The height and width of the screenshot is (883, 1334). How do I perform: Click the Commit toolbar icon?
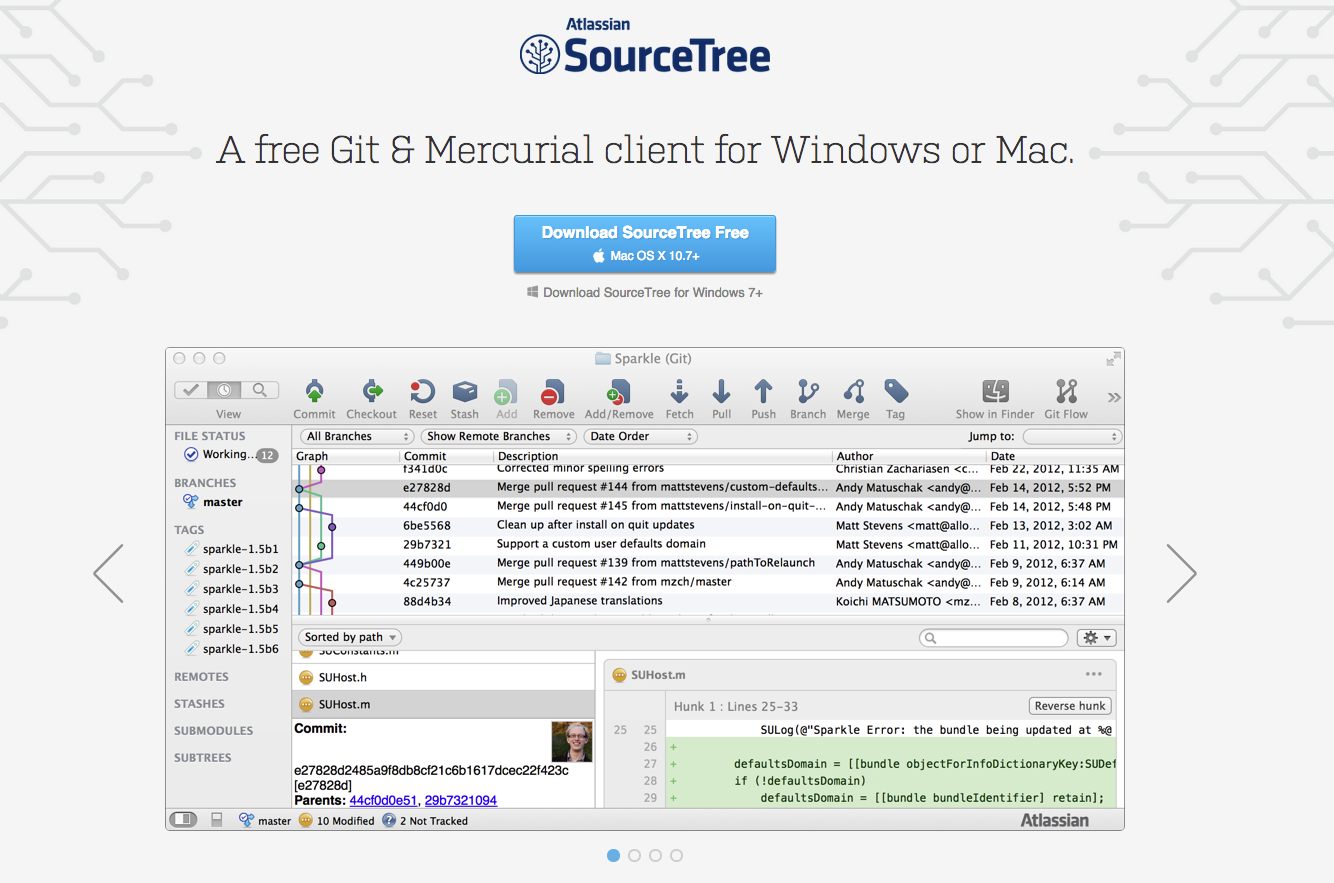pyautogui.click(x=314, y=391)
